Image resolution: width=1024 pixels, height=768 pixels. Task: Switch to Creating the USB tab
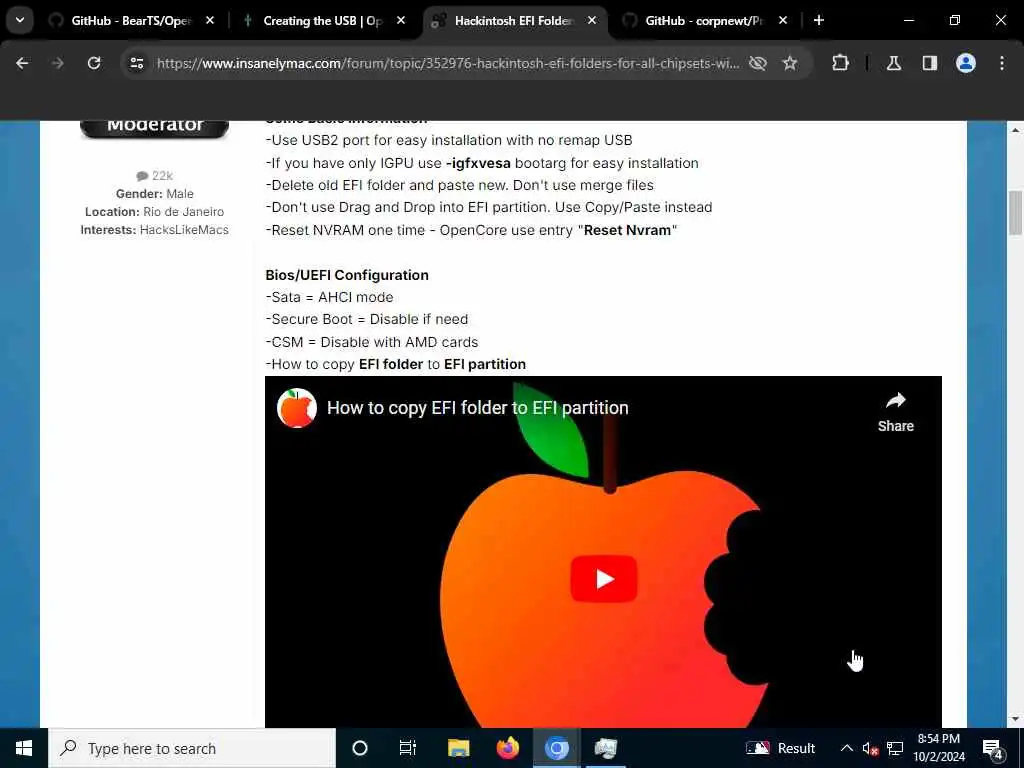pyautogui.click(x=323, y=21)
